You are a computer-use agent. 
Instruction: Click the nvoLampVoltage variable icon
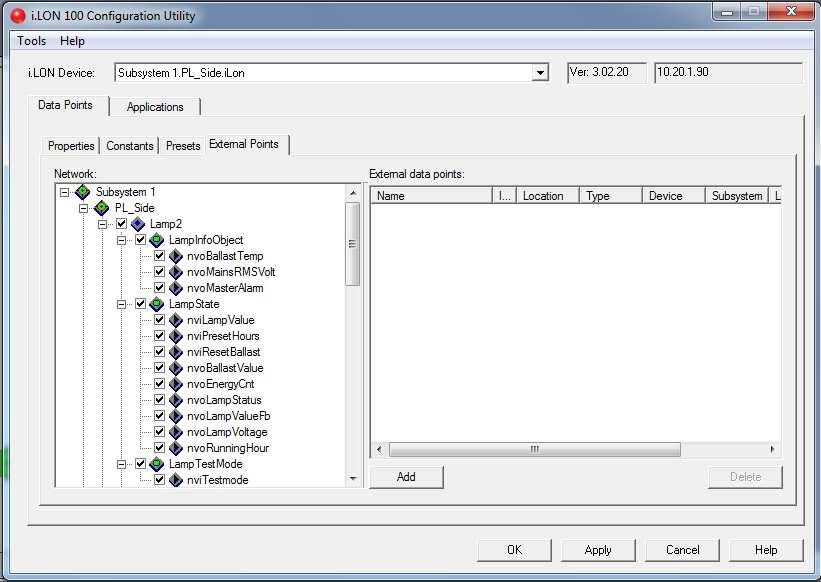pos(176,432)
